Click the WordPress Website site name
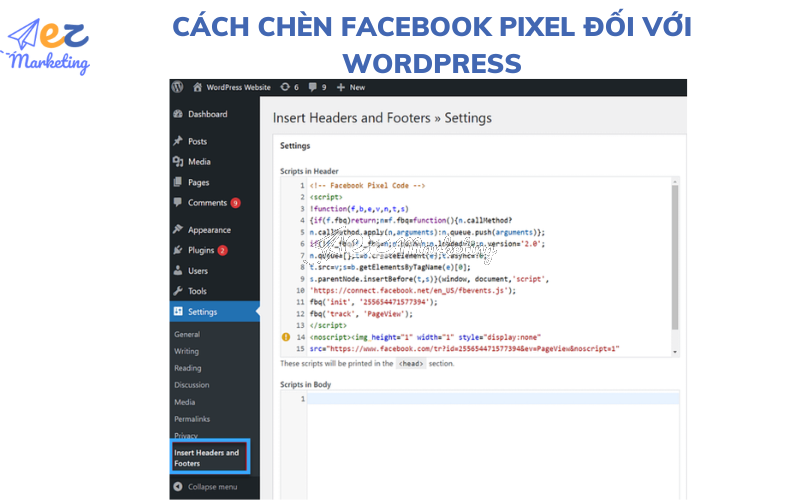This screenshot has width=800, height=500. [238, 87]
